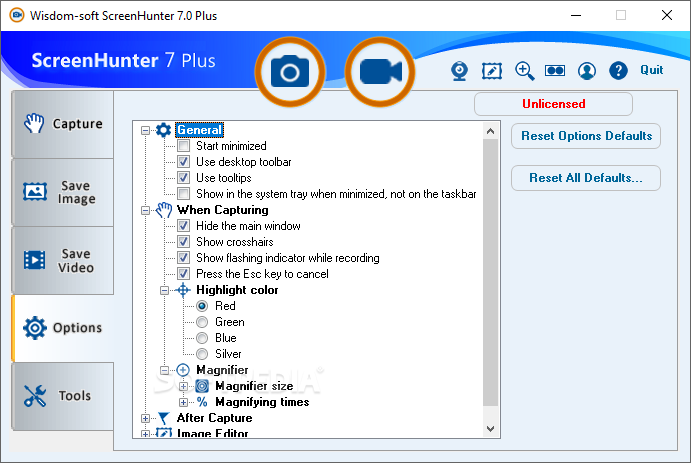
Task: Open the image editor pencil icon
Action: (x=492, y=70)
